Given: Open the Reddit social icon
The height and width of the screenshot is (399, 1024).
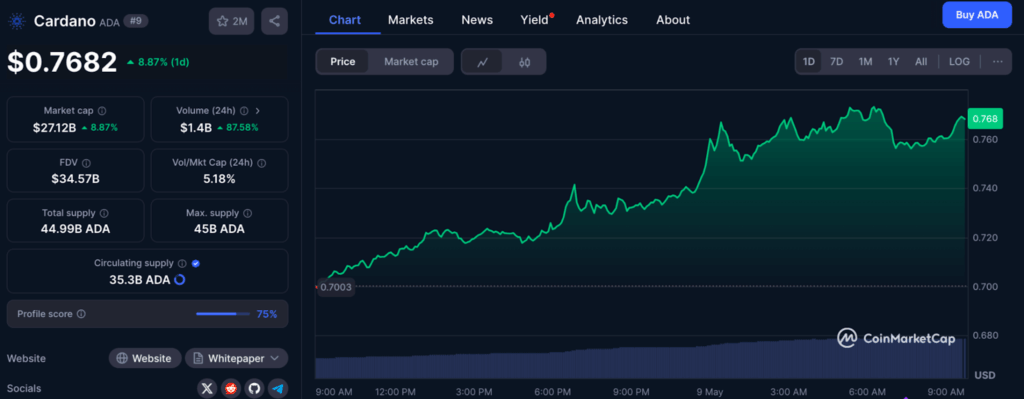Looking at the screenshot, I should coord(231,389).
